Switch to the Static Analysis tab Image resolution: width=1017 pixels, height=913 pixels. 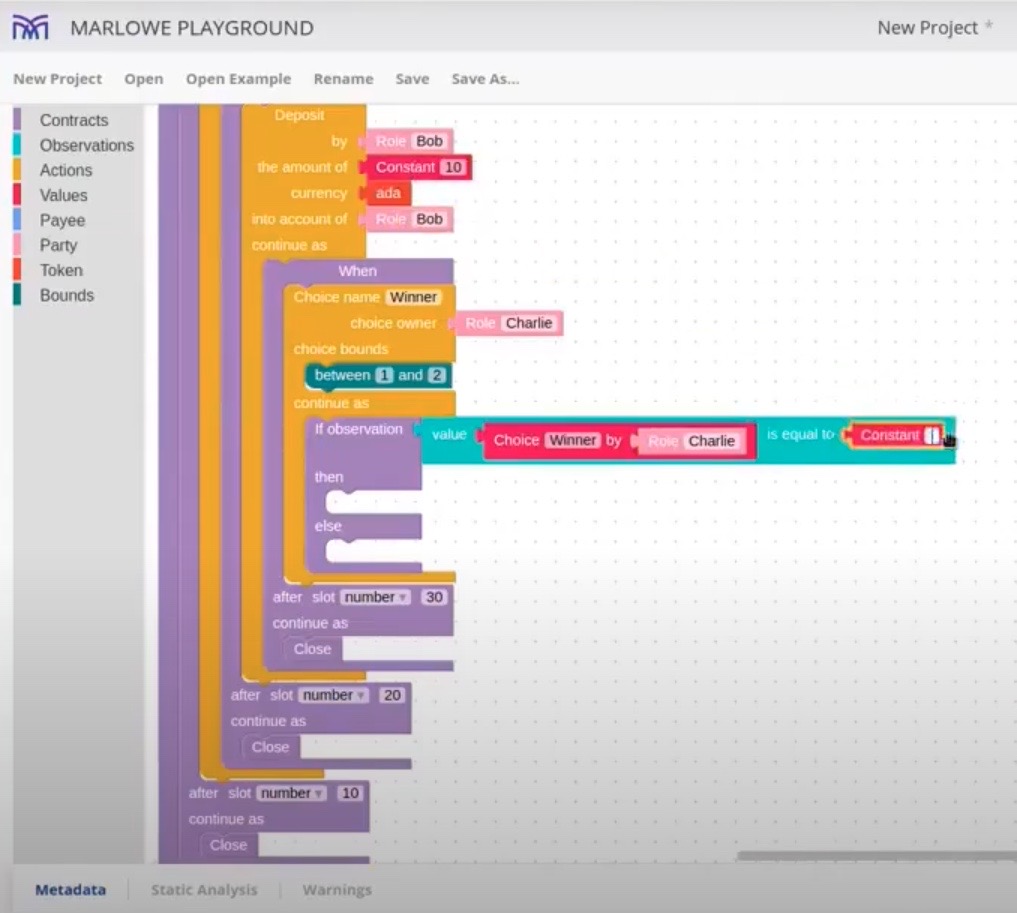click(204, 890)
